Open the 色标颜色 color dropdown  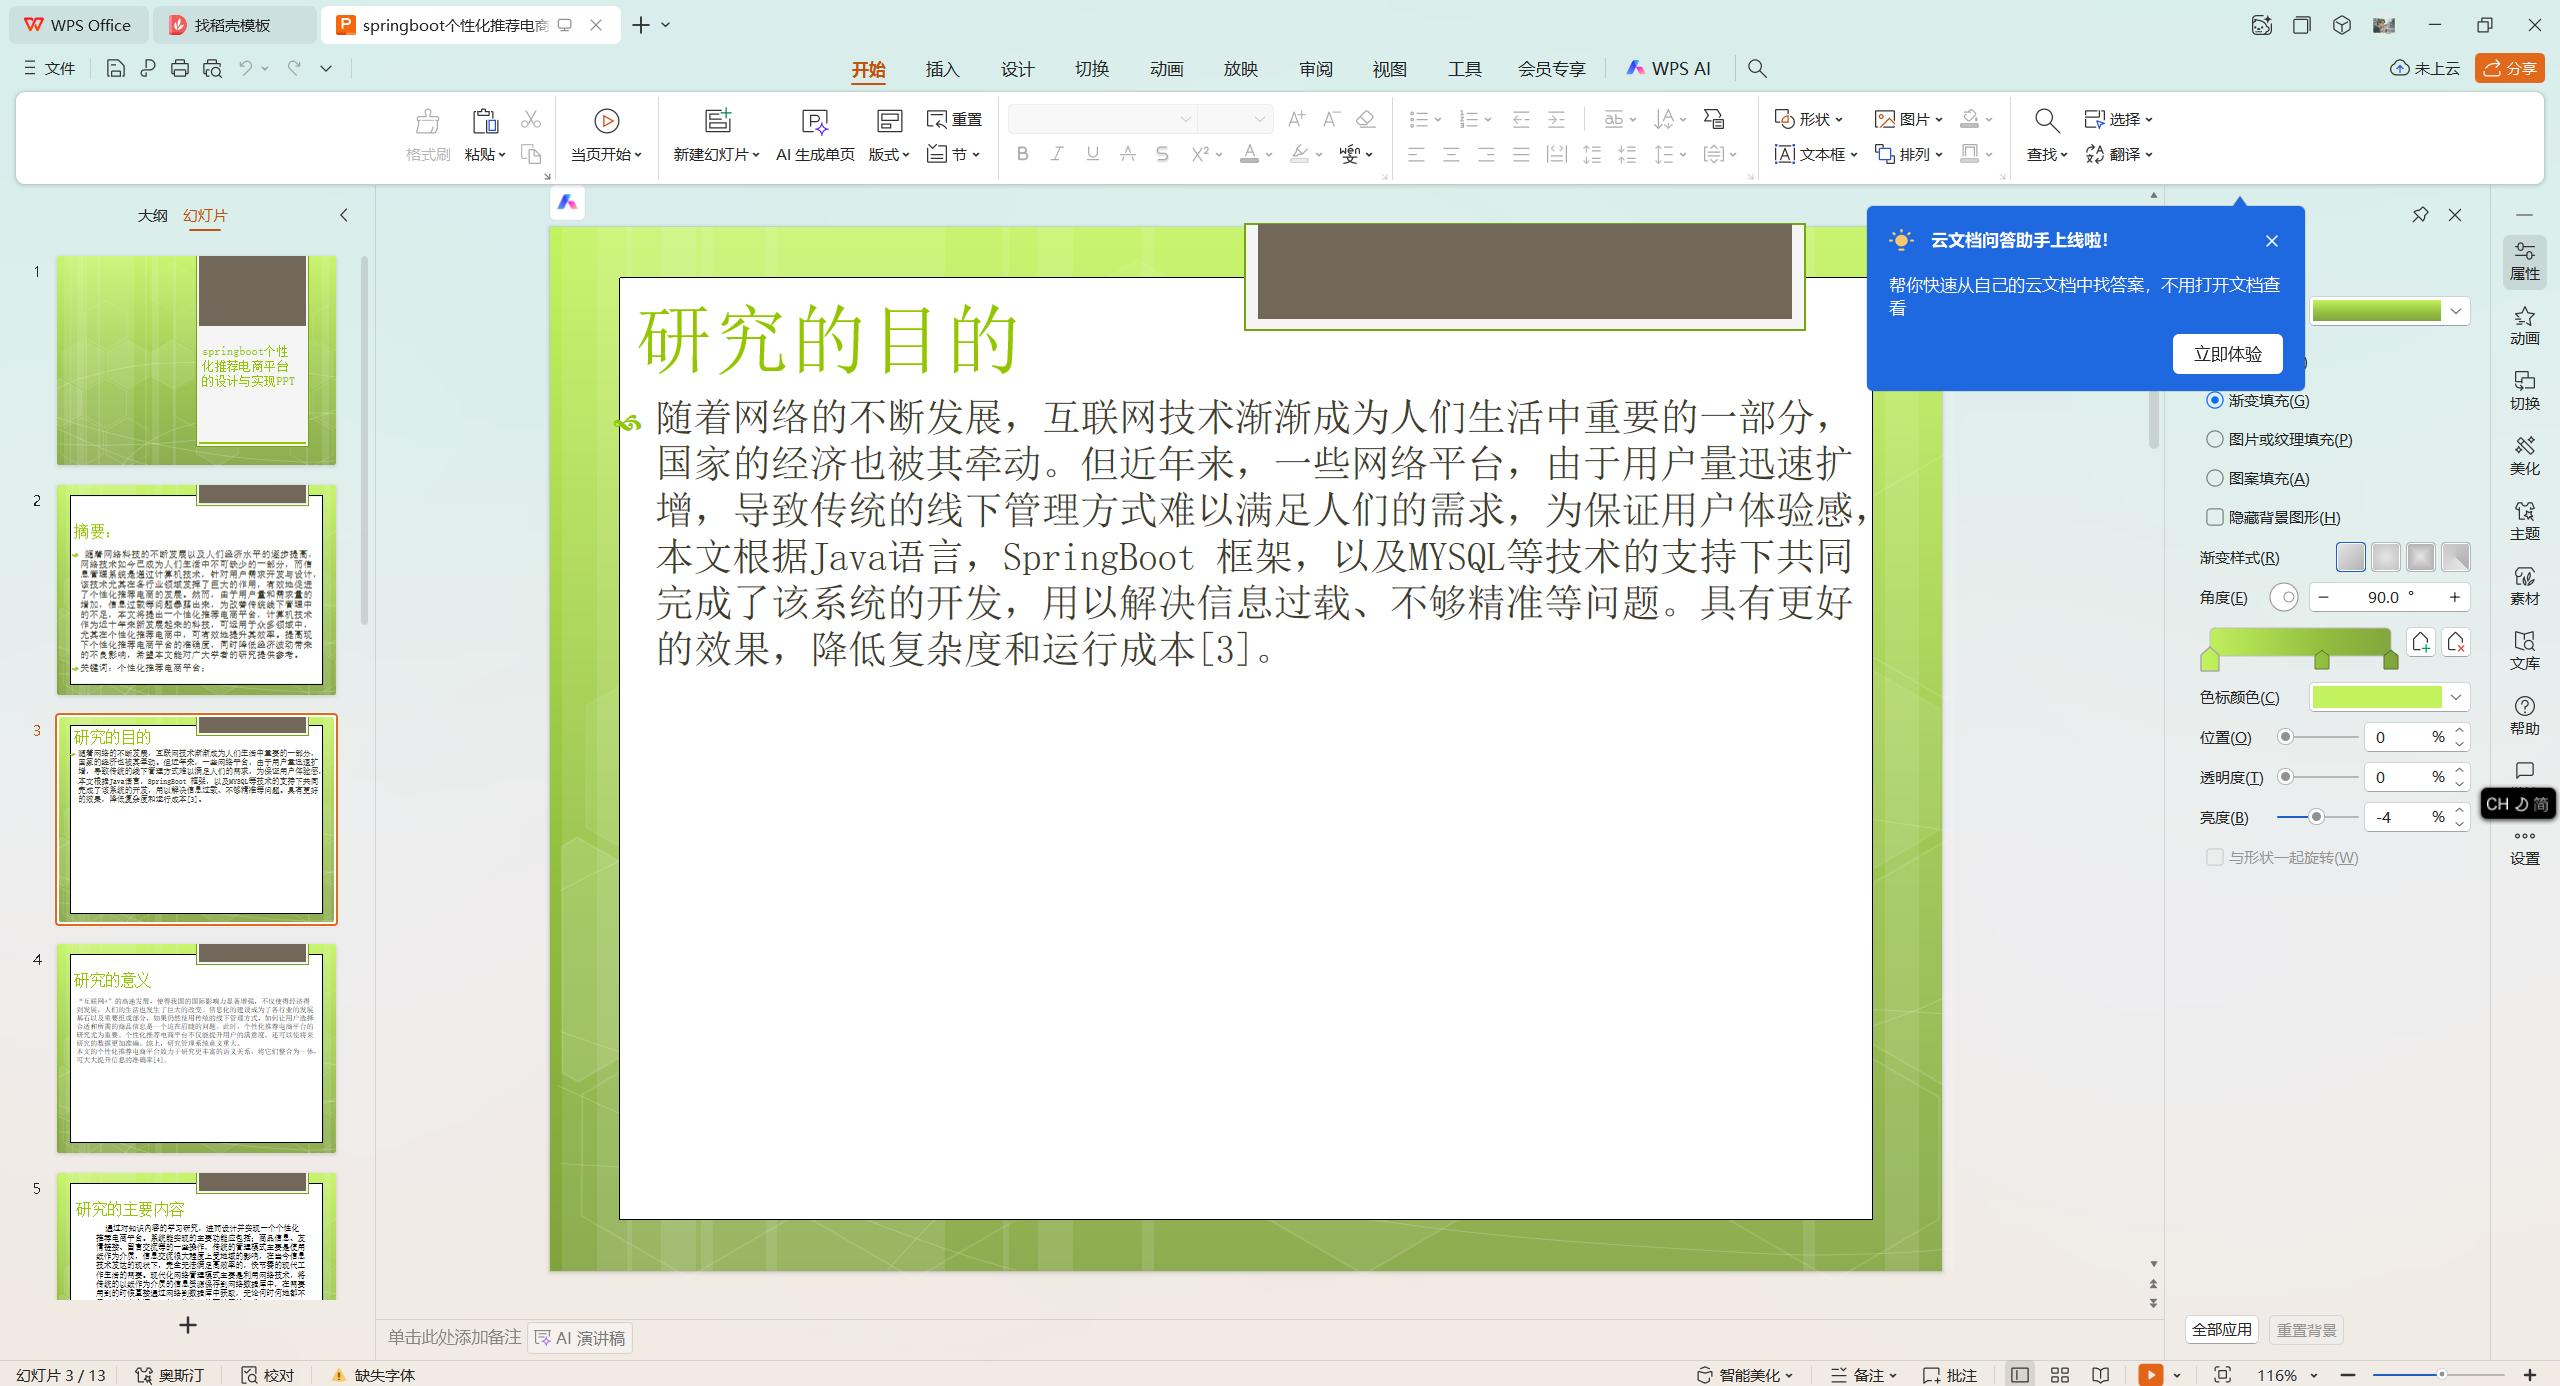[x=2456, y=697]
